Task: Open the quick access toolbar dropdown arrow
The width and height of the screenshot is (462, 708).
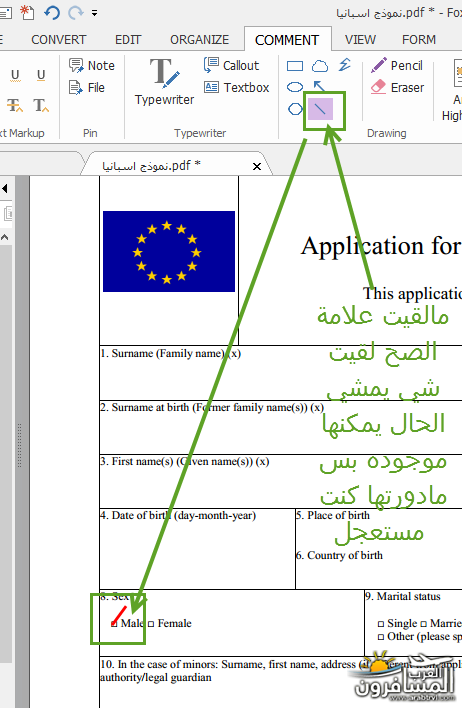Action: pos(94,13)
